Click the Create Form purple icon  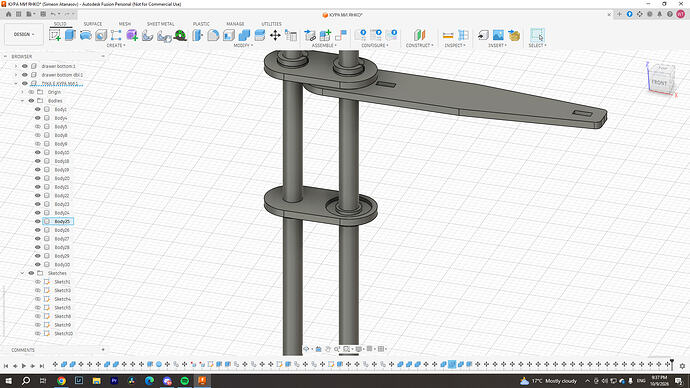(x=132, y=35)
